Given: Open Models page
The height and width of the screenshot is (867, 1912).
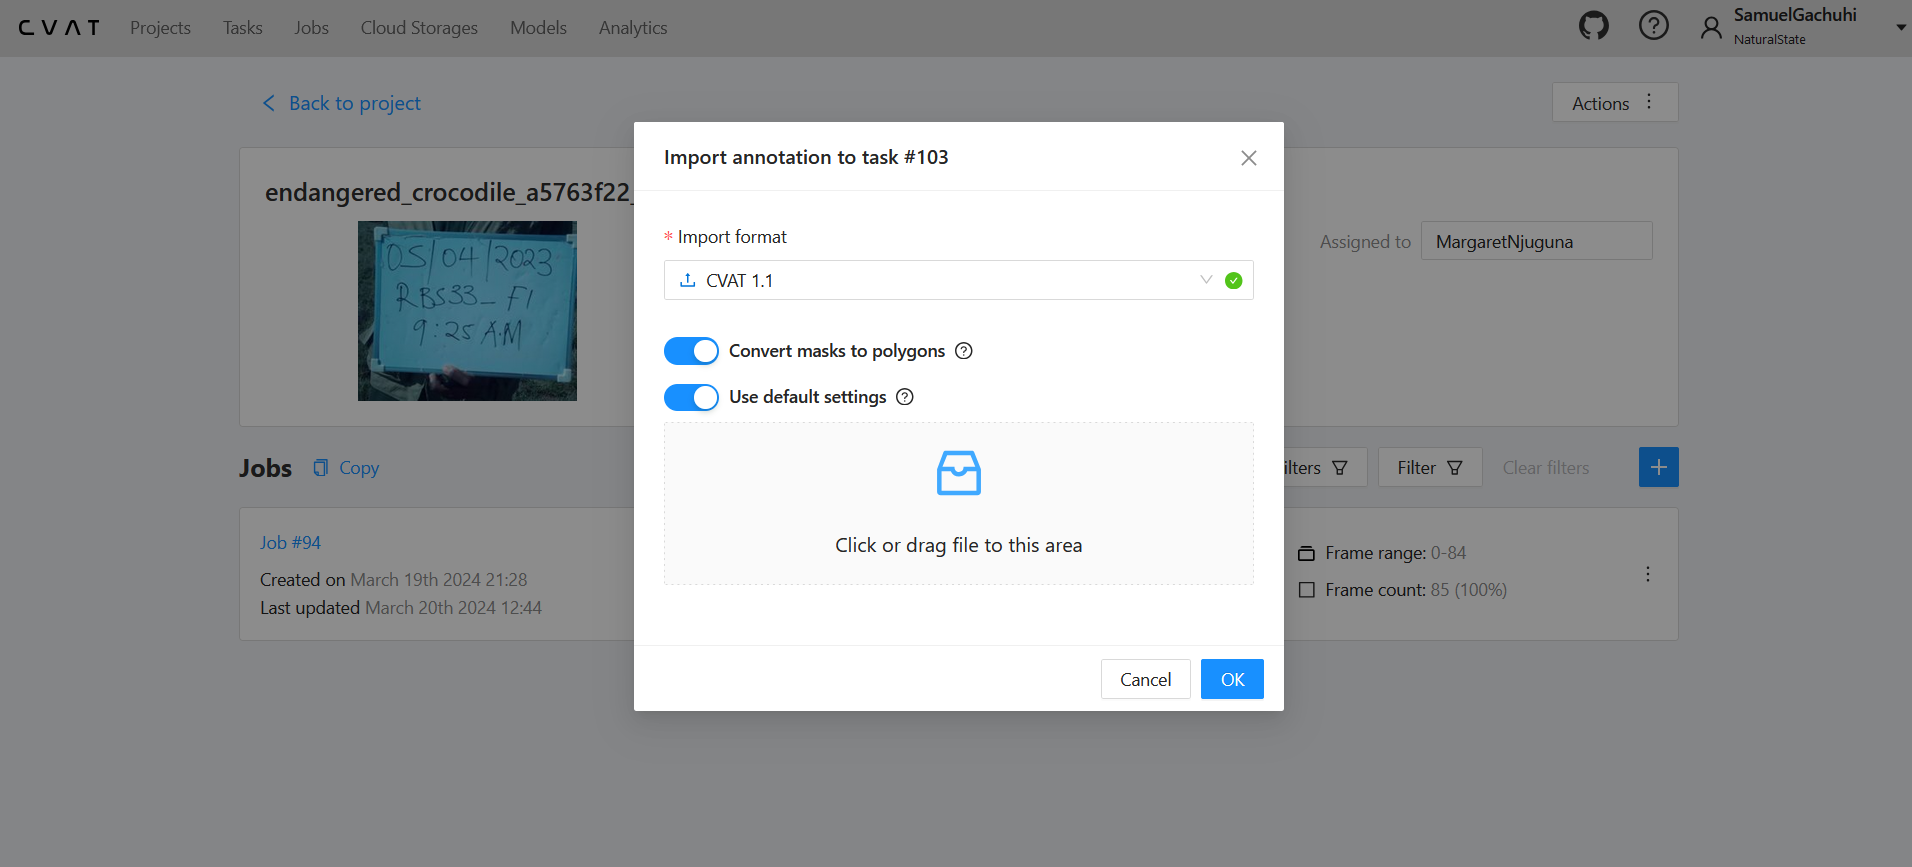Looking at the screenshot, I should point(538,28).
